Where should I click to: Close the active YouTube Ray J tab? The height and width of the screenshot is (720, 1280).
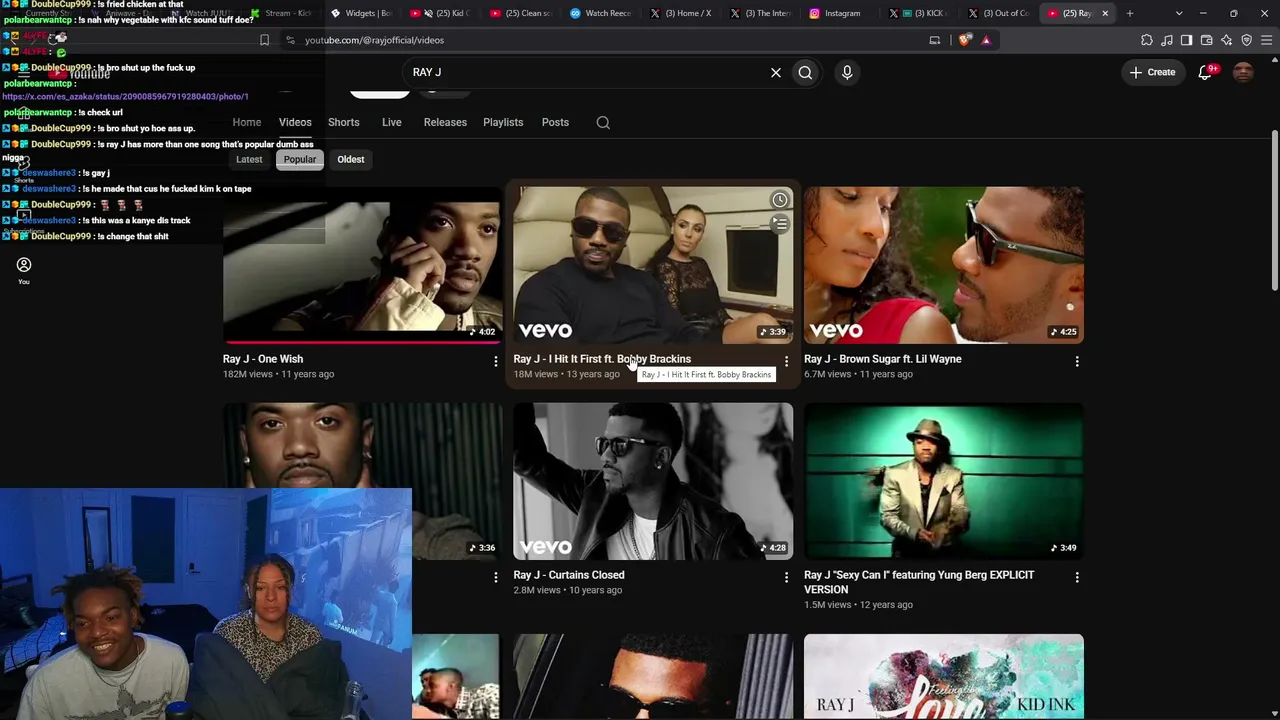(x=1105, y=13)
